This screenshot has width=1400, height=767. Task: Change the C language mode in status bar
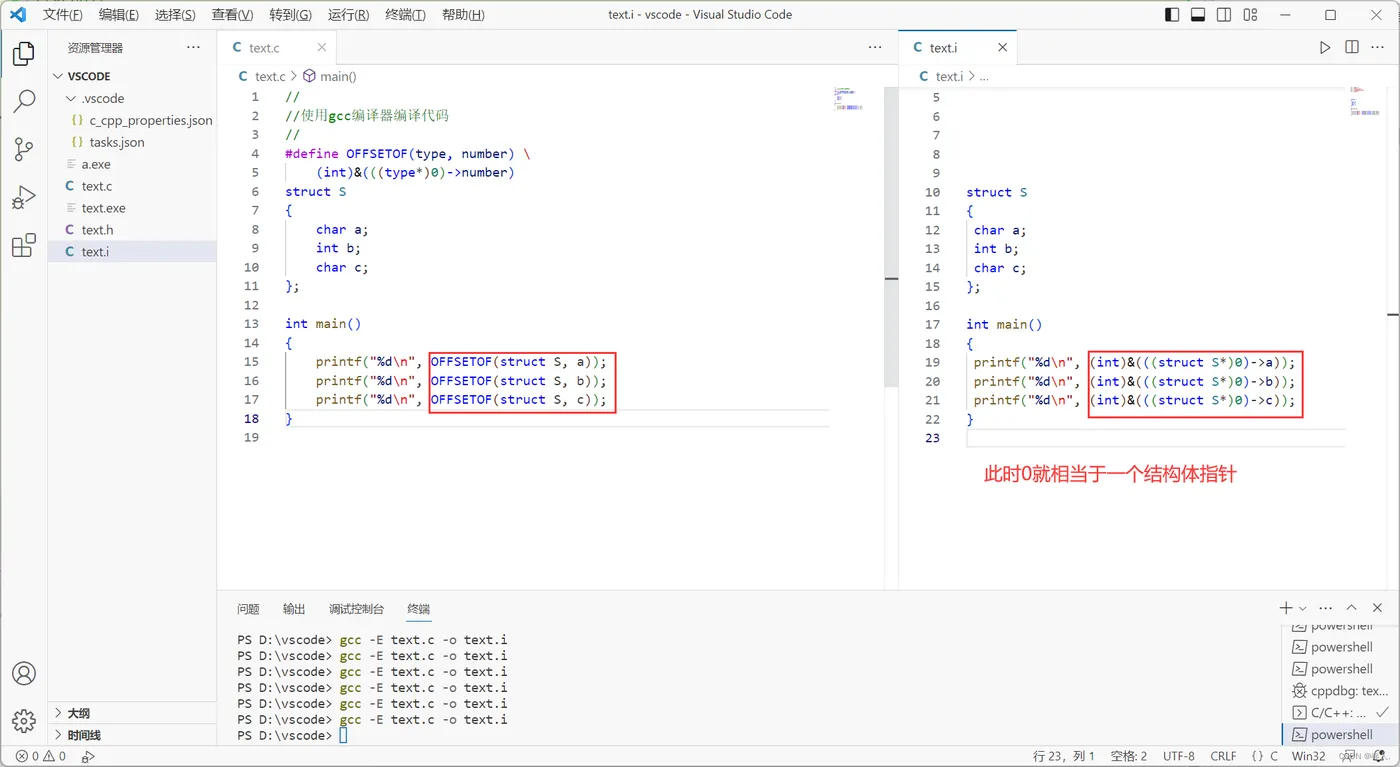tap(1274, 756)
